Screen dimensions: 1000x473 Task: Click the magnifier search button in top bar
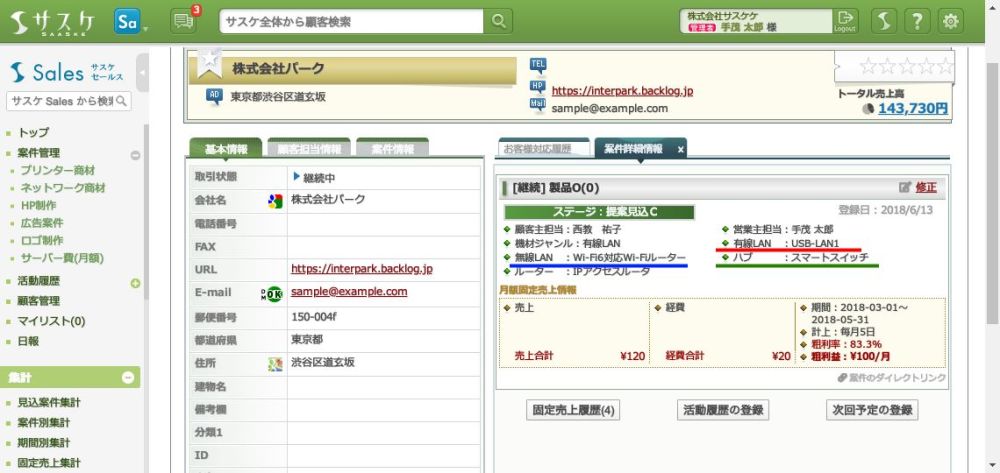(x=497, y=21)
